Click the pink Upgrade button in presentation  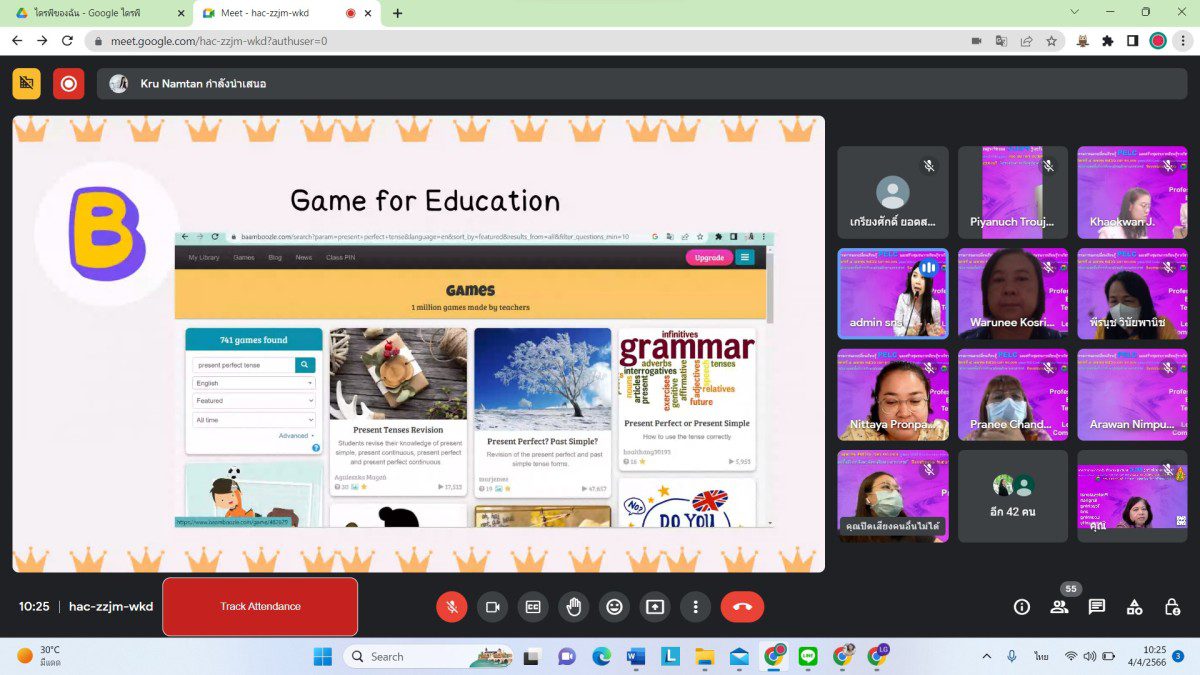tap(709, 257)
